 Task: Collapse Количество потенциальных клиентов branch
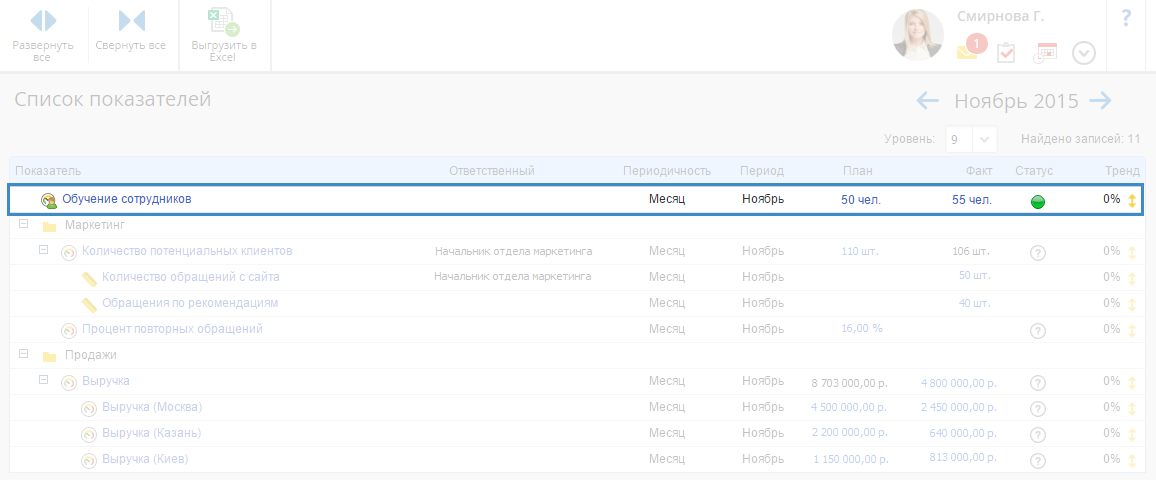[x=43, y=250]
